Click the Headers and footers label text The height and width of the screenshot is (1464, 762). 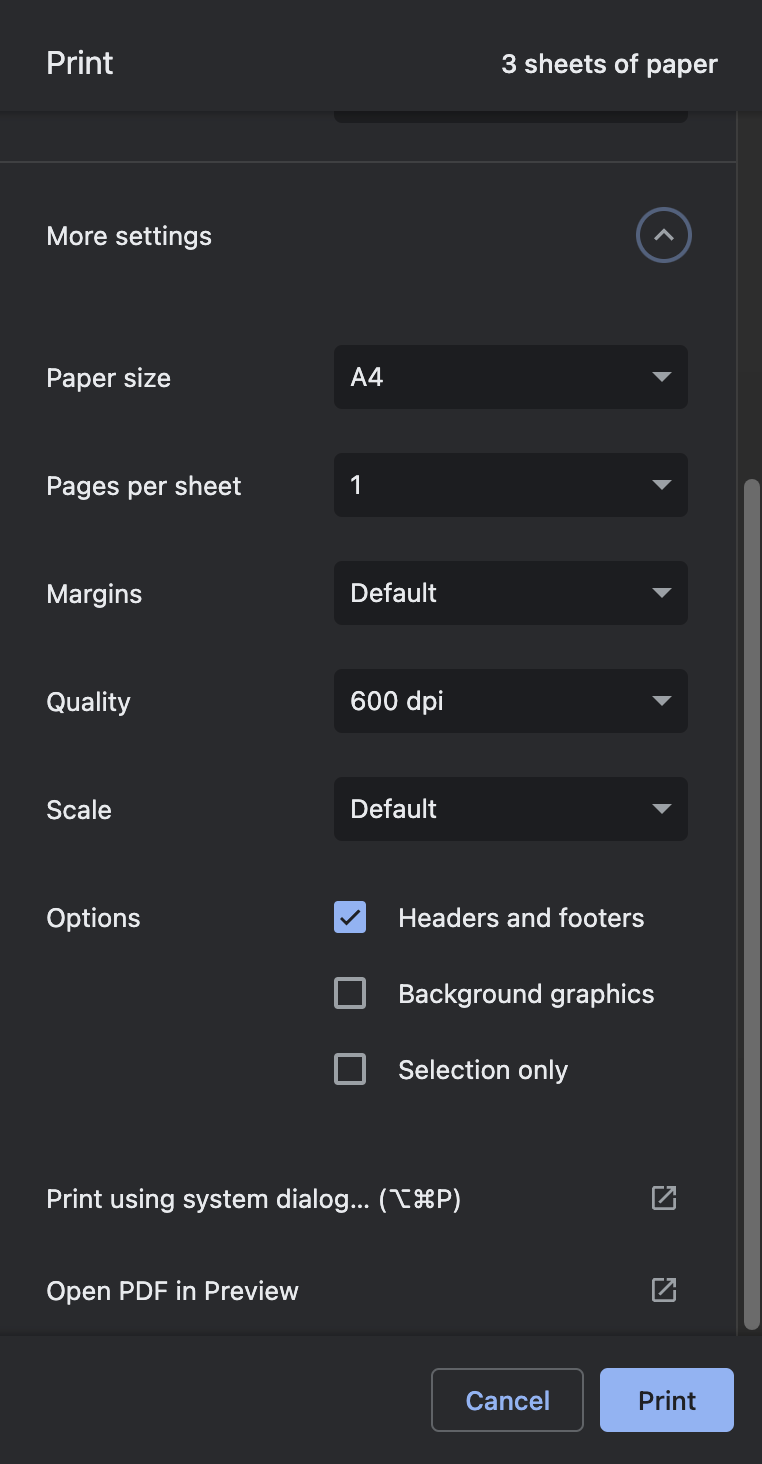(521, 918)
